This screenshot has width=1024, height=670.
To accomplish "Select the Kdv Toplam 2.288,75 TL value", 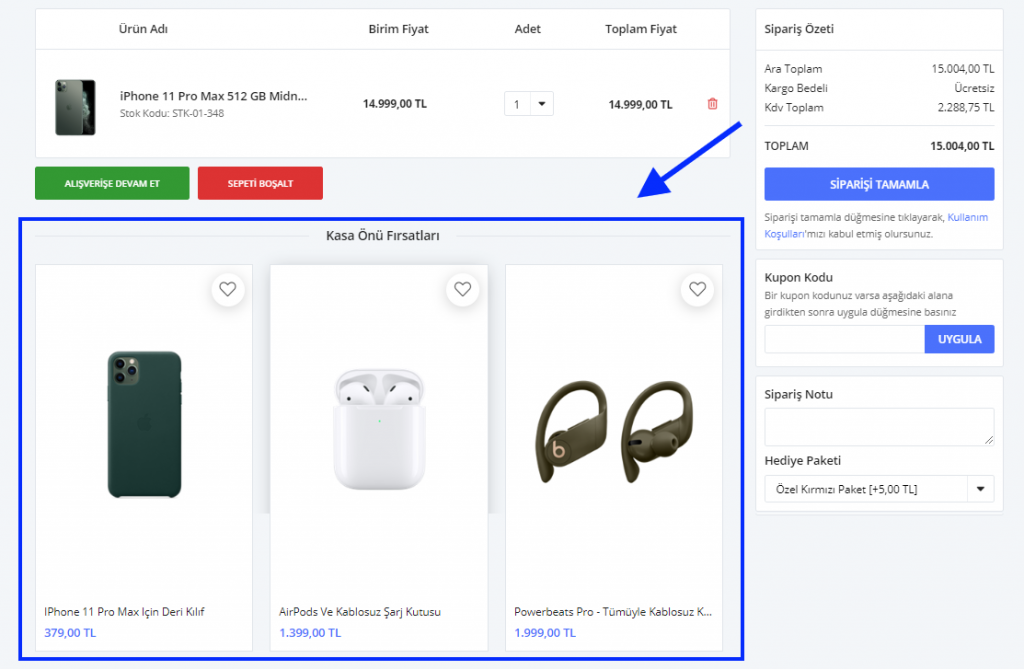I will click(x=966, y=108).
